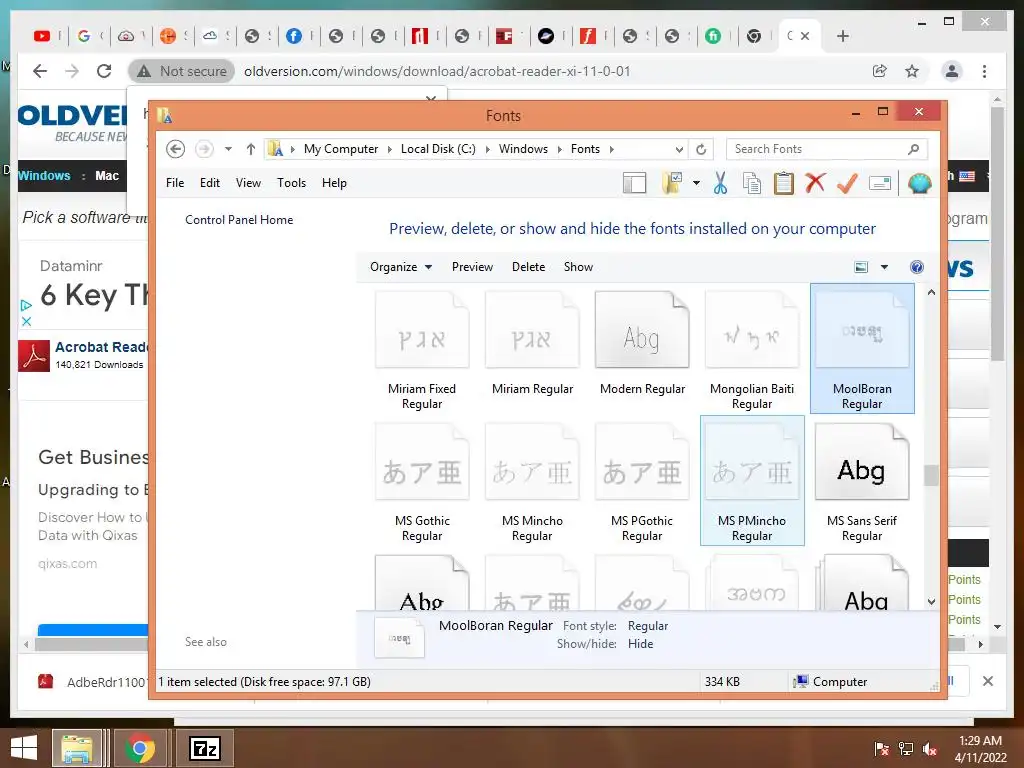Expand Fonts breadcrumb arrow
Viewport: 1024px width, 768px height.
[611, 149]
